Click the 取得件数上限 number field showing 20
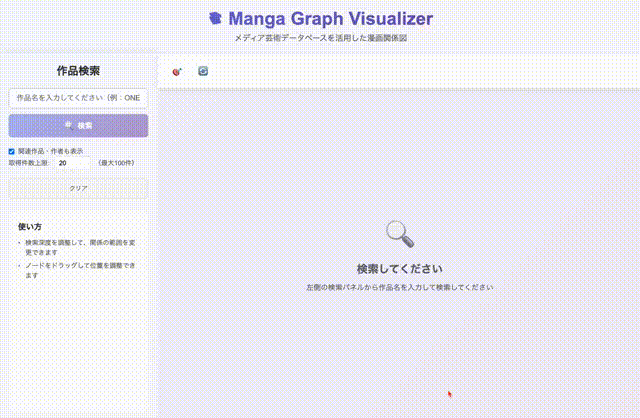The height and width of the screenshot is (418, 640). 73,163
